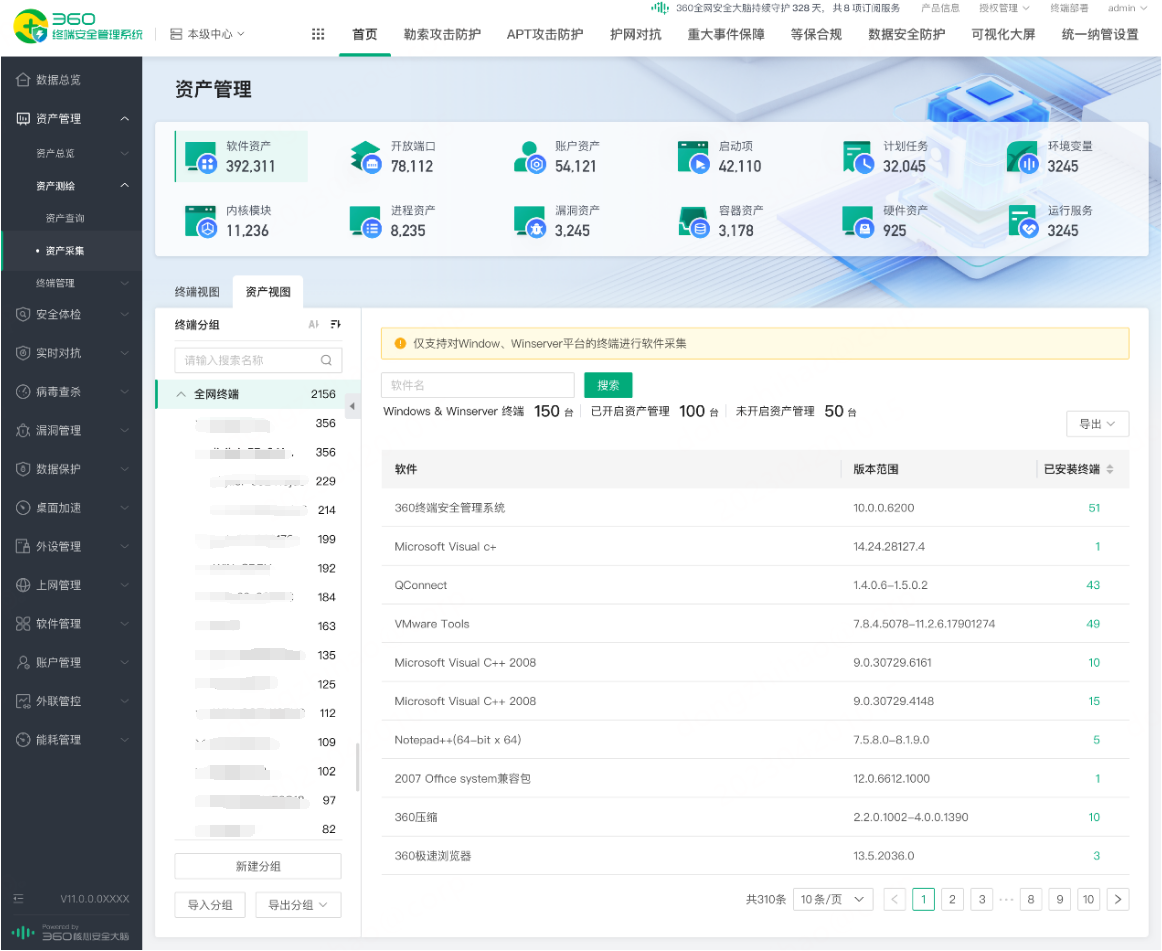Open the APT攻击防护 navigation tab

545,34
